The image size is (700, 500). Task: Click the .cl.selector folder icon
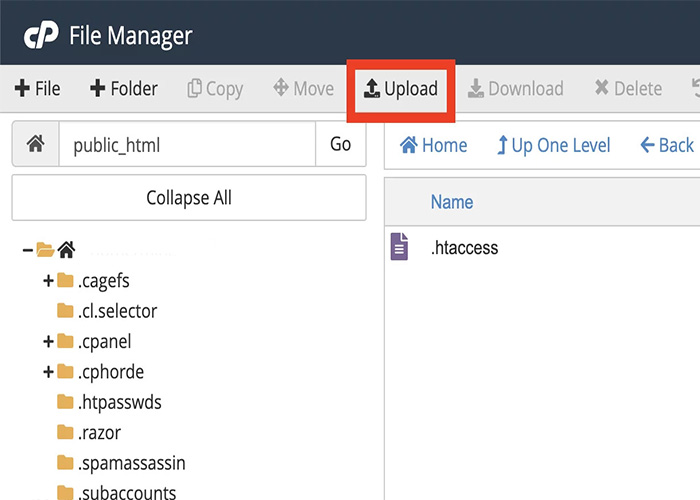tap(66, 311)
